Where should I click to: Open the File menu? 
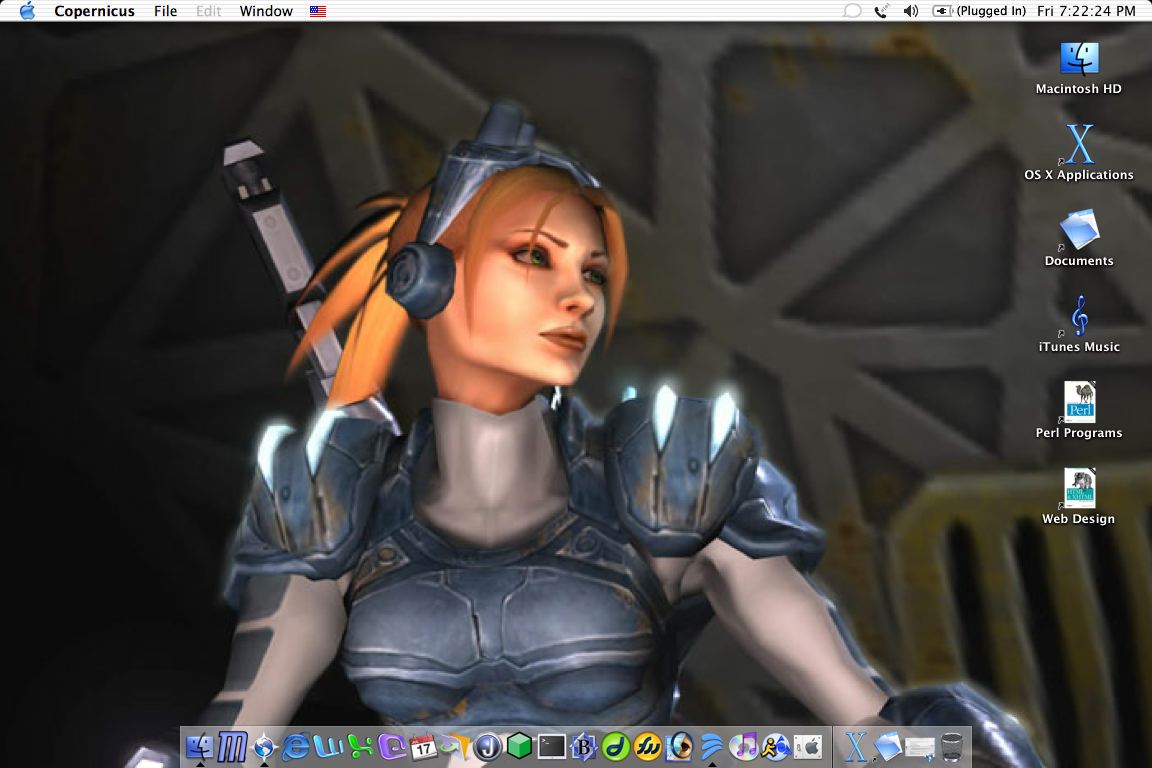tap(165, 11)
